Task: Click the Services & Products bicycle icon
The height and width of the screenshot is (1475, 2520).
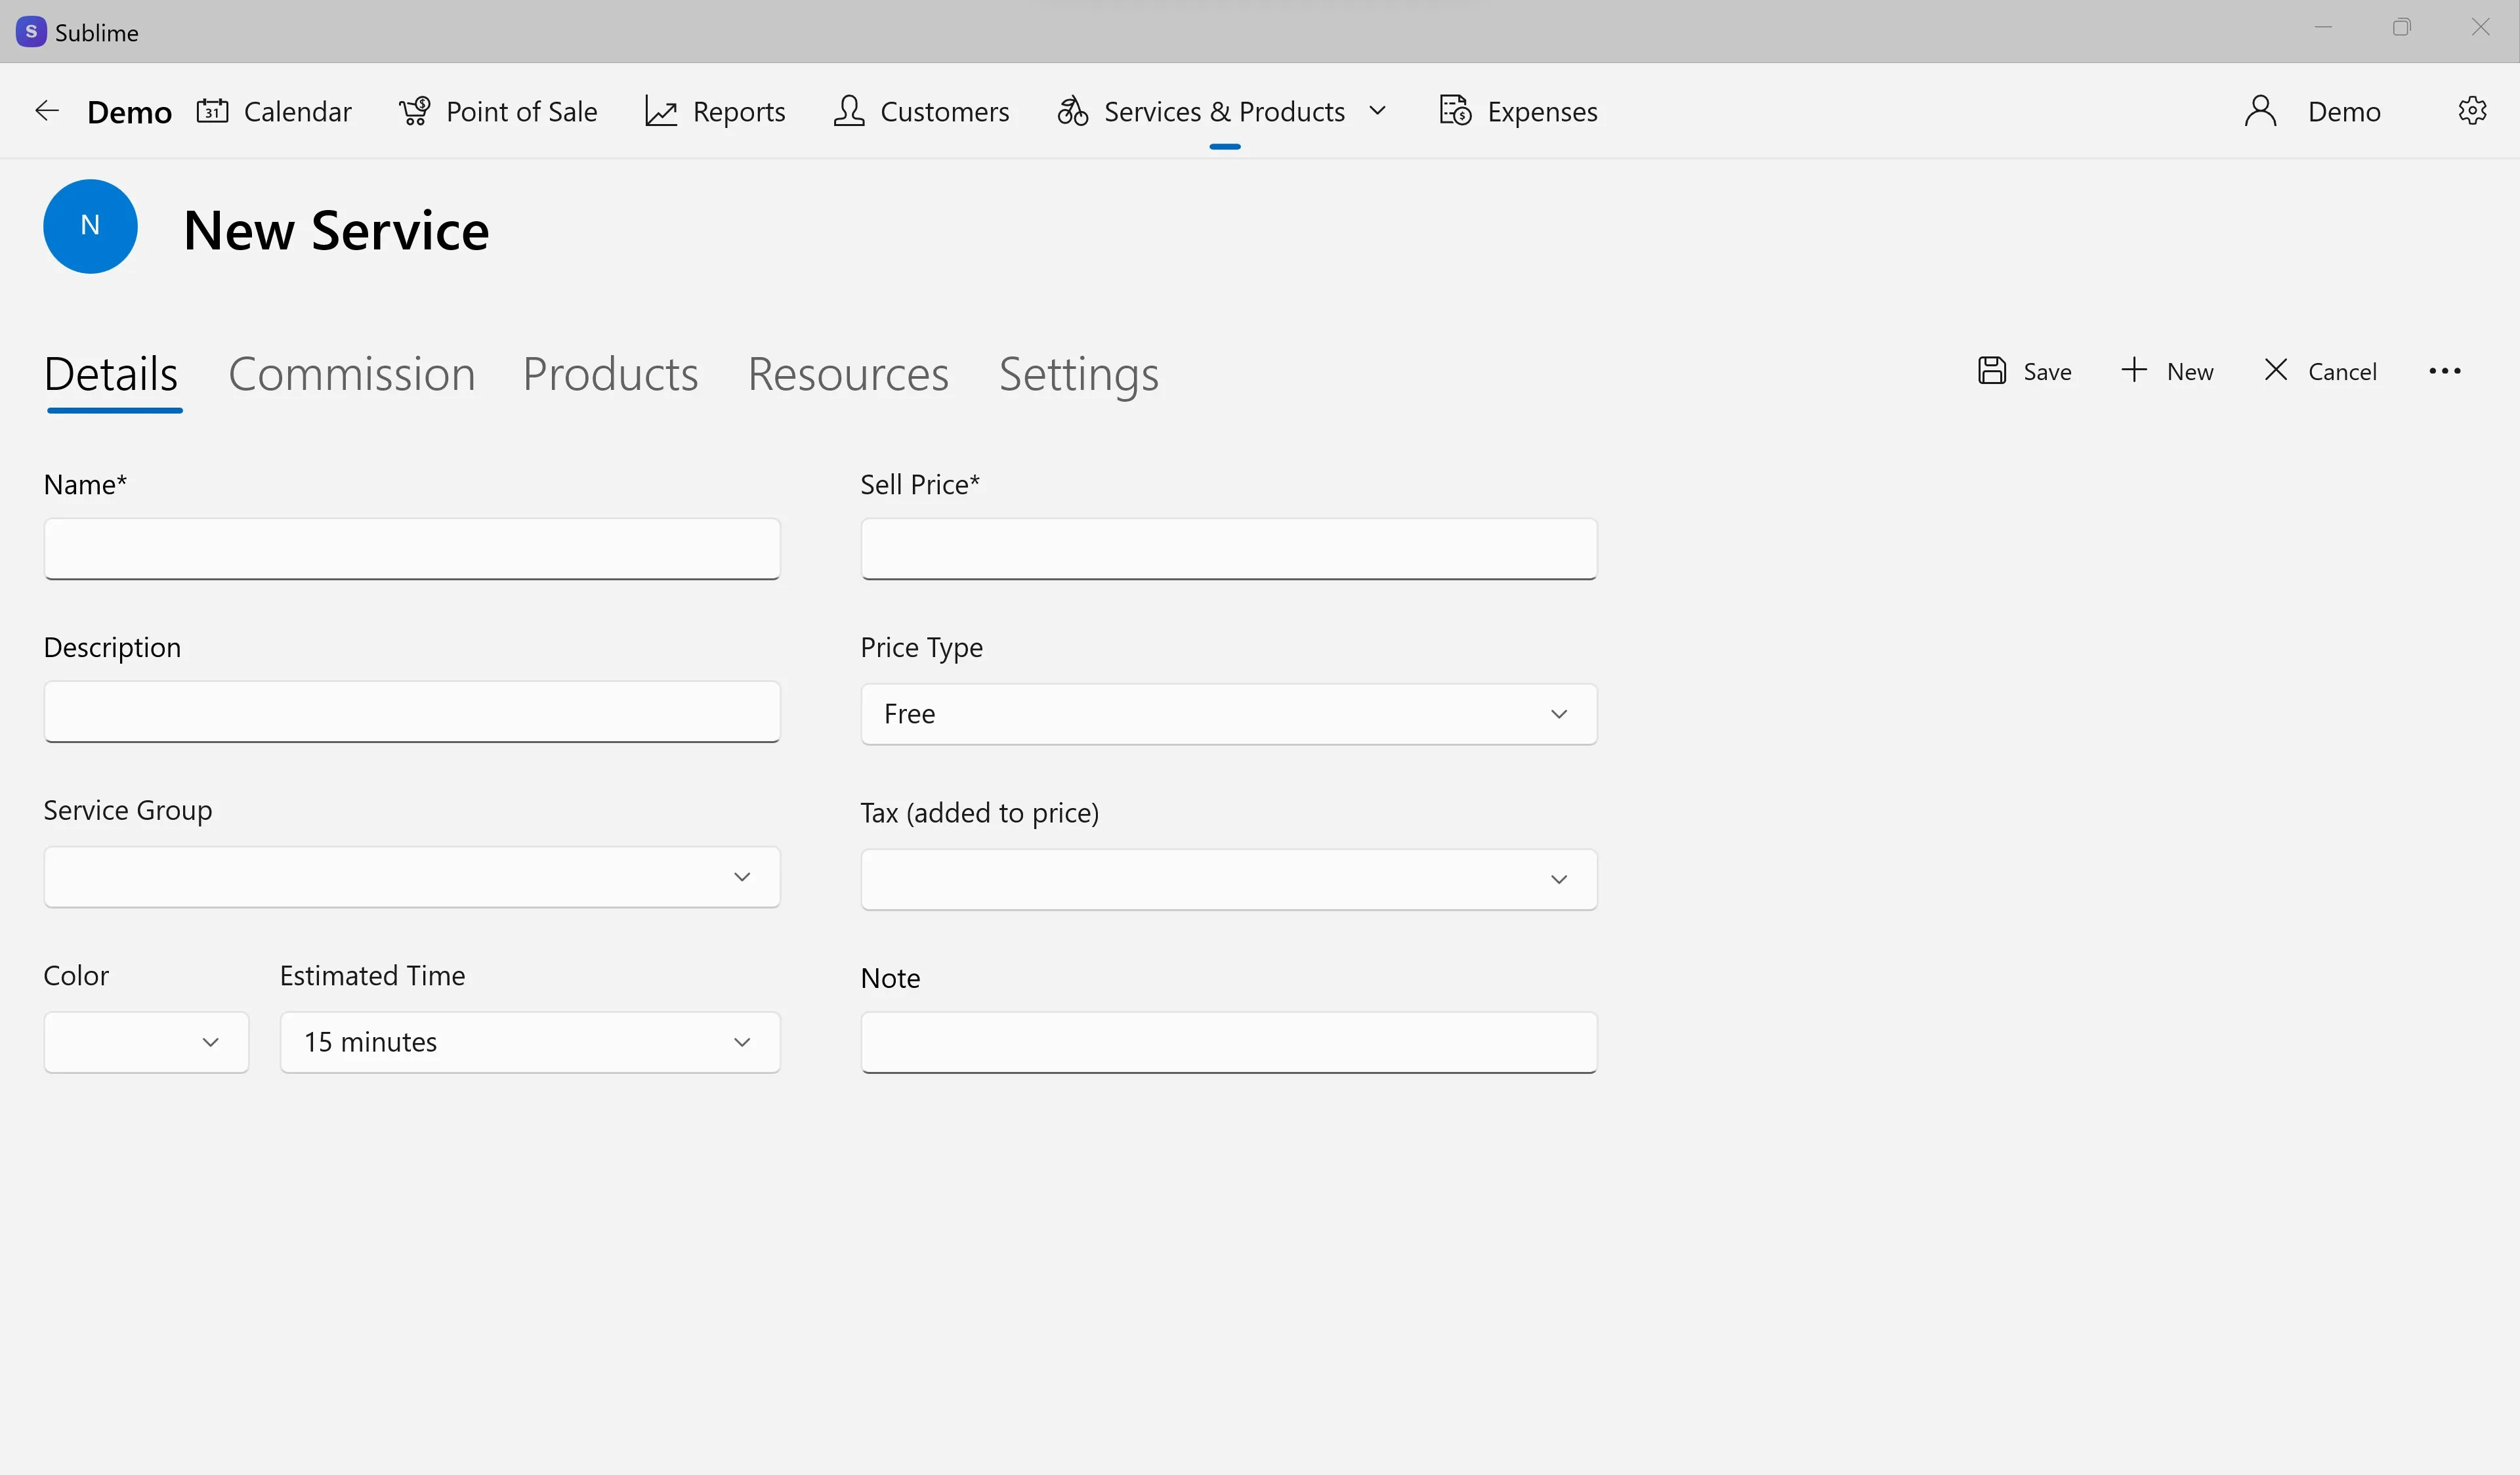Action: (1073, 111)
